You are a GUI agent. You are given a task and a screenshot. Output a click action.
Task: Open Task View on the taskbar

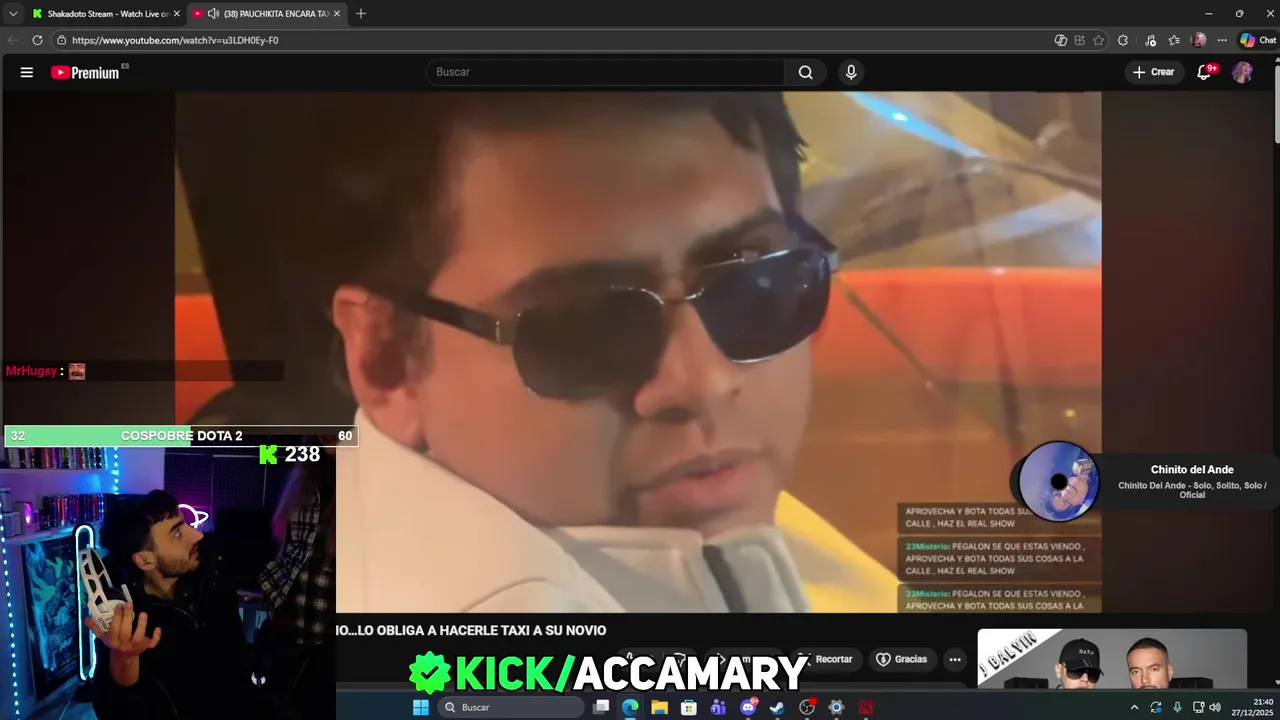pyautogui.click(x=601, y=707)
